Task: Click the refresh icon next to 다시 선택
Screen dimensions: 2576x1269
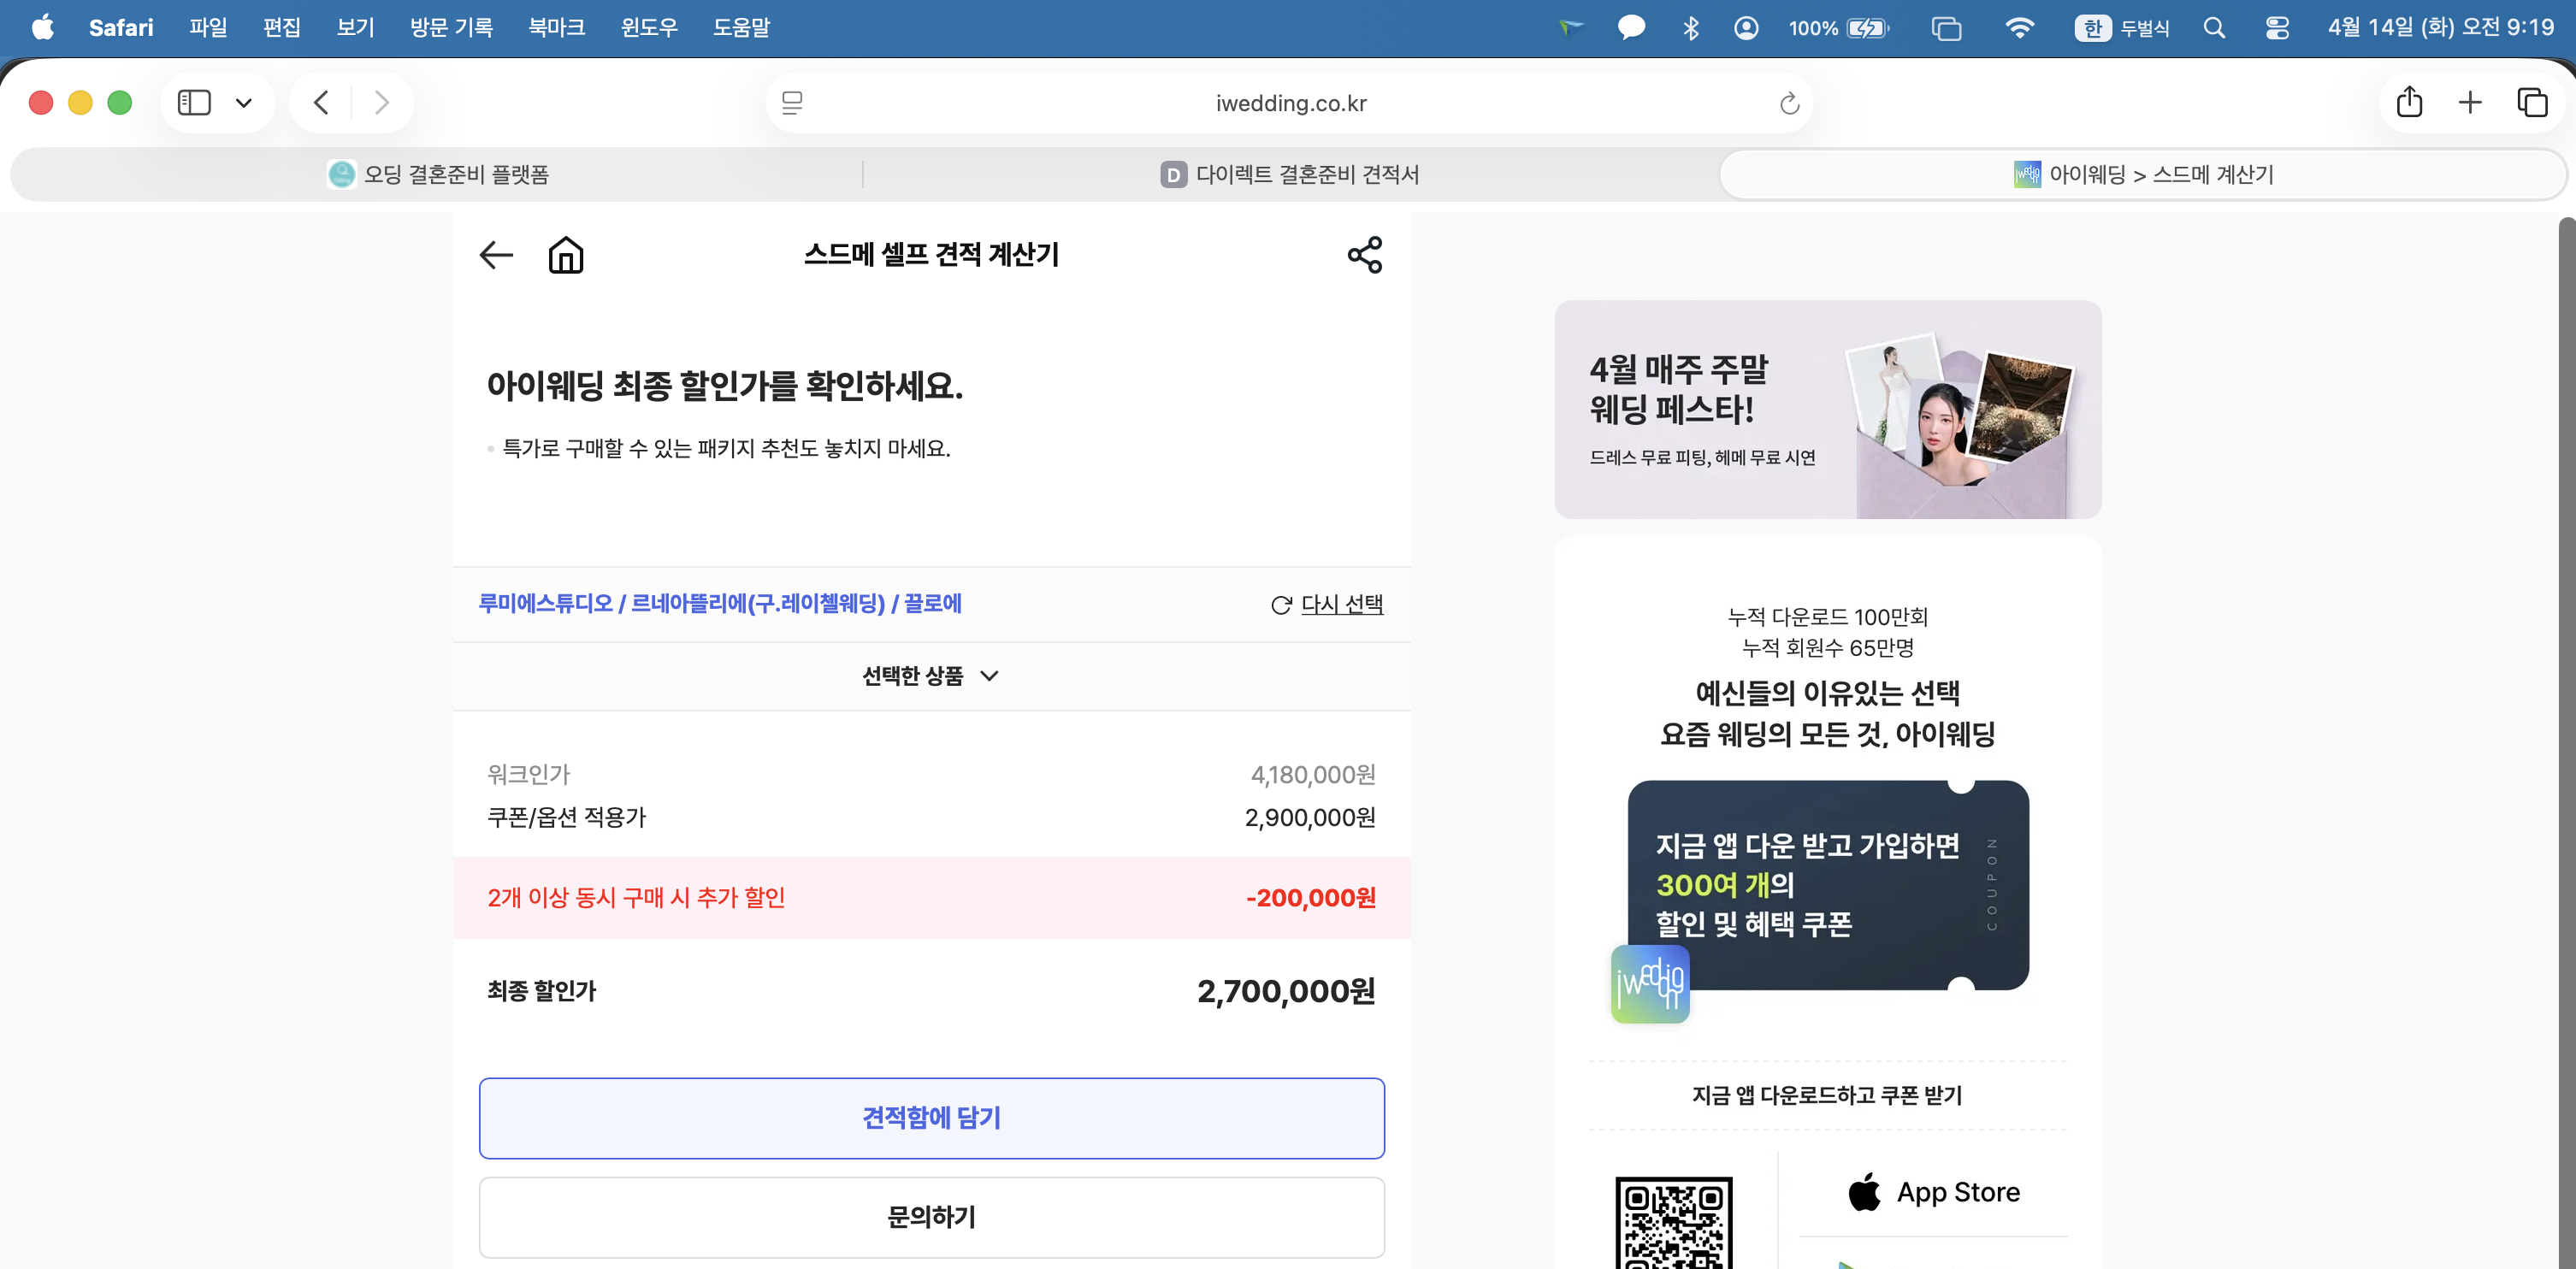Action: (x=1281, y=604)
